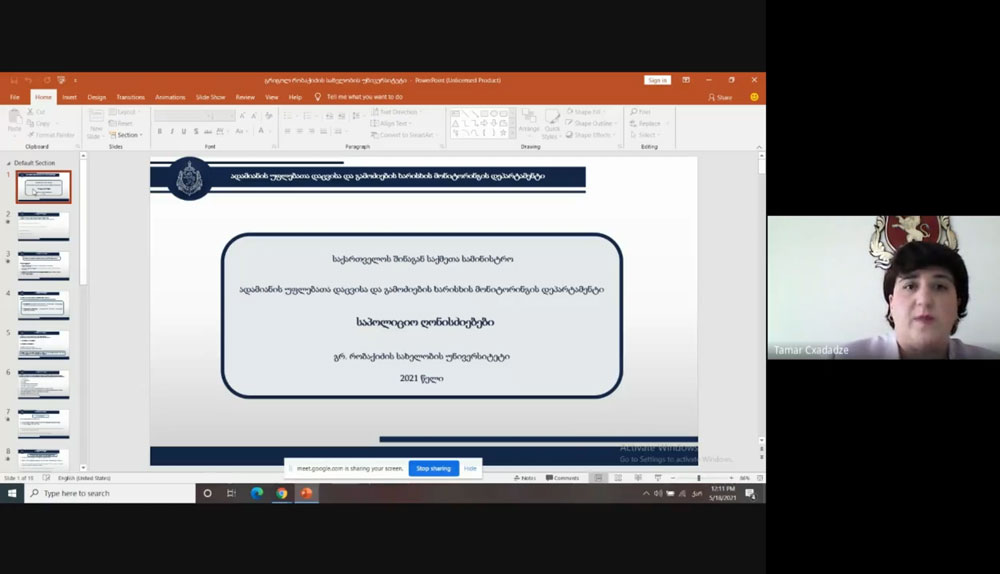This screenshot has height=574, width=1000.
Task: Open the Slide Show ribbon tab
Action: point(210,97)
